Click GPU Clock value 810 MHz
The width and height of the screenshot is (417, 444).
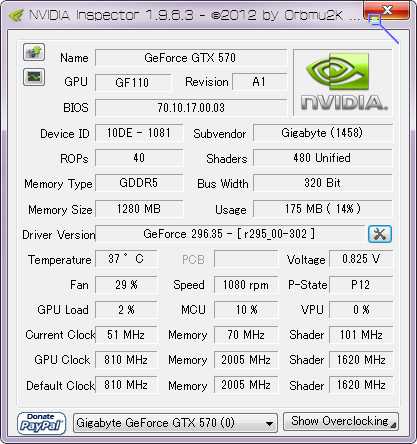point(126,360)
